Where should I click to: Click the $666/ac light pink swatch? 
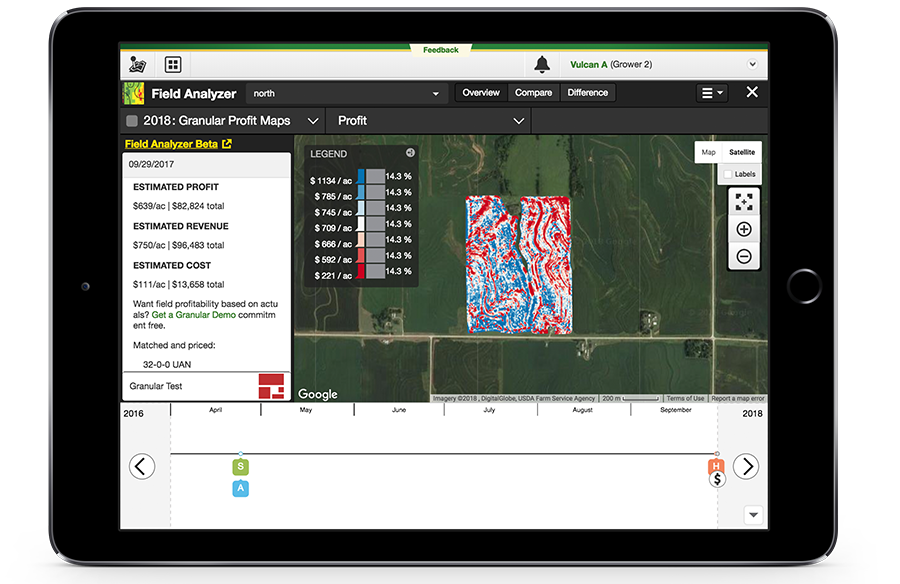coord(361,239)
